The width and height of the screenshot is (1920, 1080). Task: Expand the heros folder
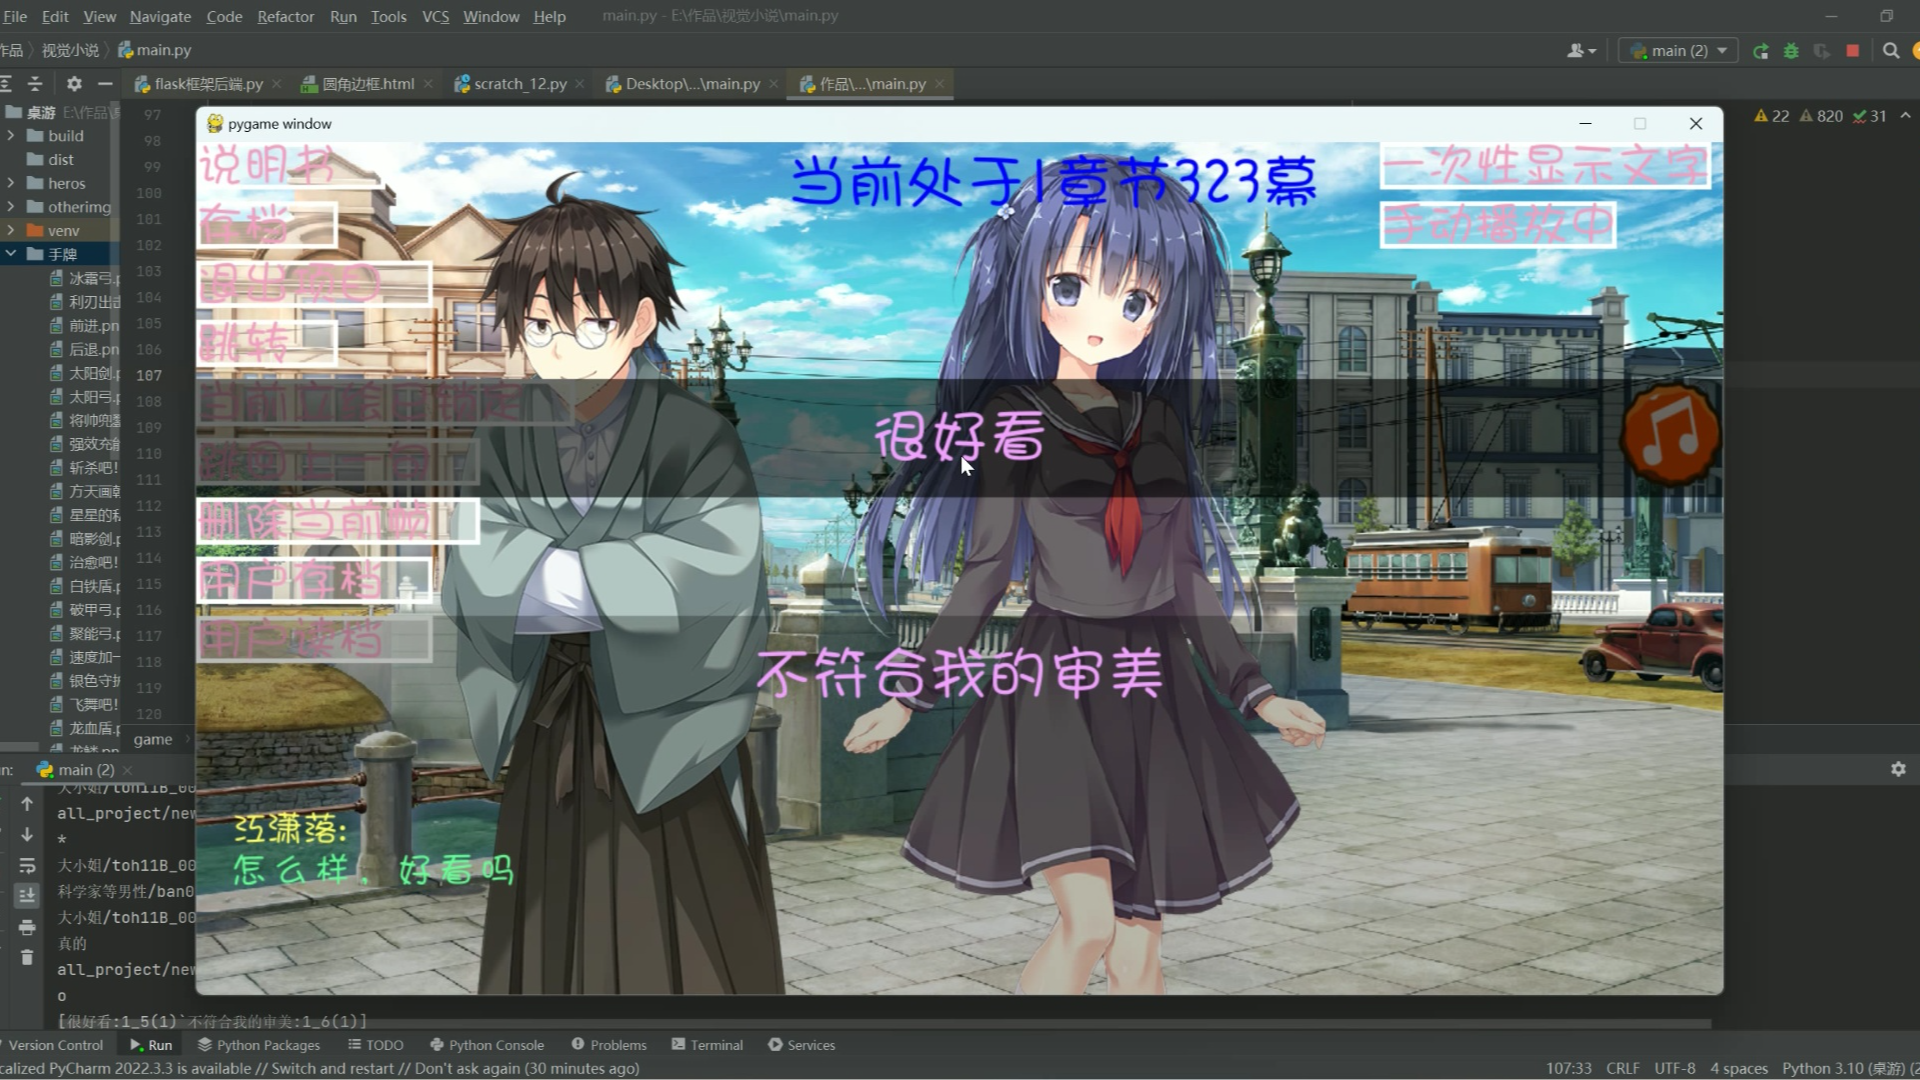[11, 184]
